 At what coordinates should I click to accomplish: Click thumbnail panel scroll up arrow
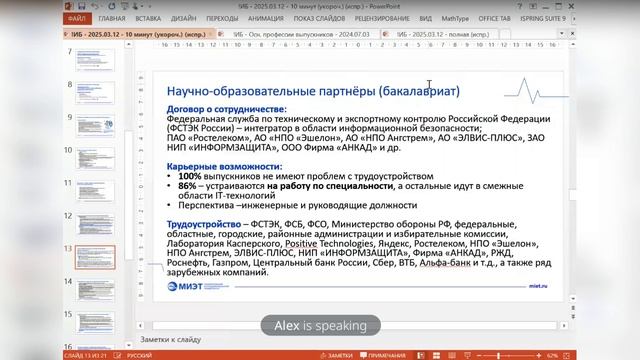129,44
